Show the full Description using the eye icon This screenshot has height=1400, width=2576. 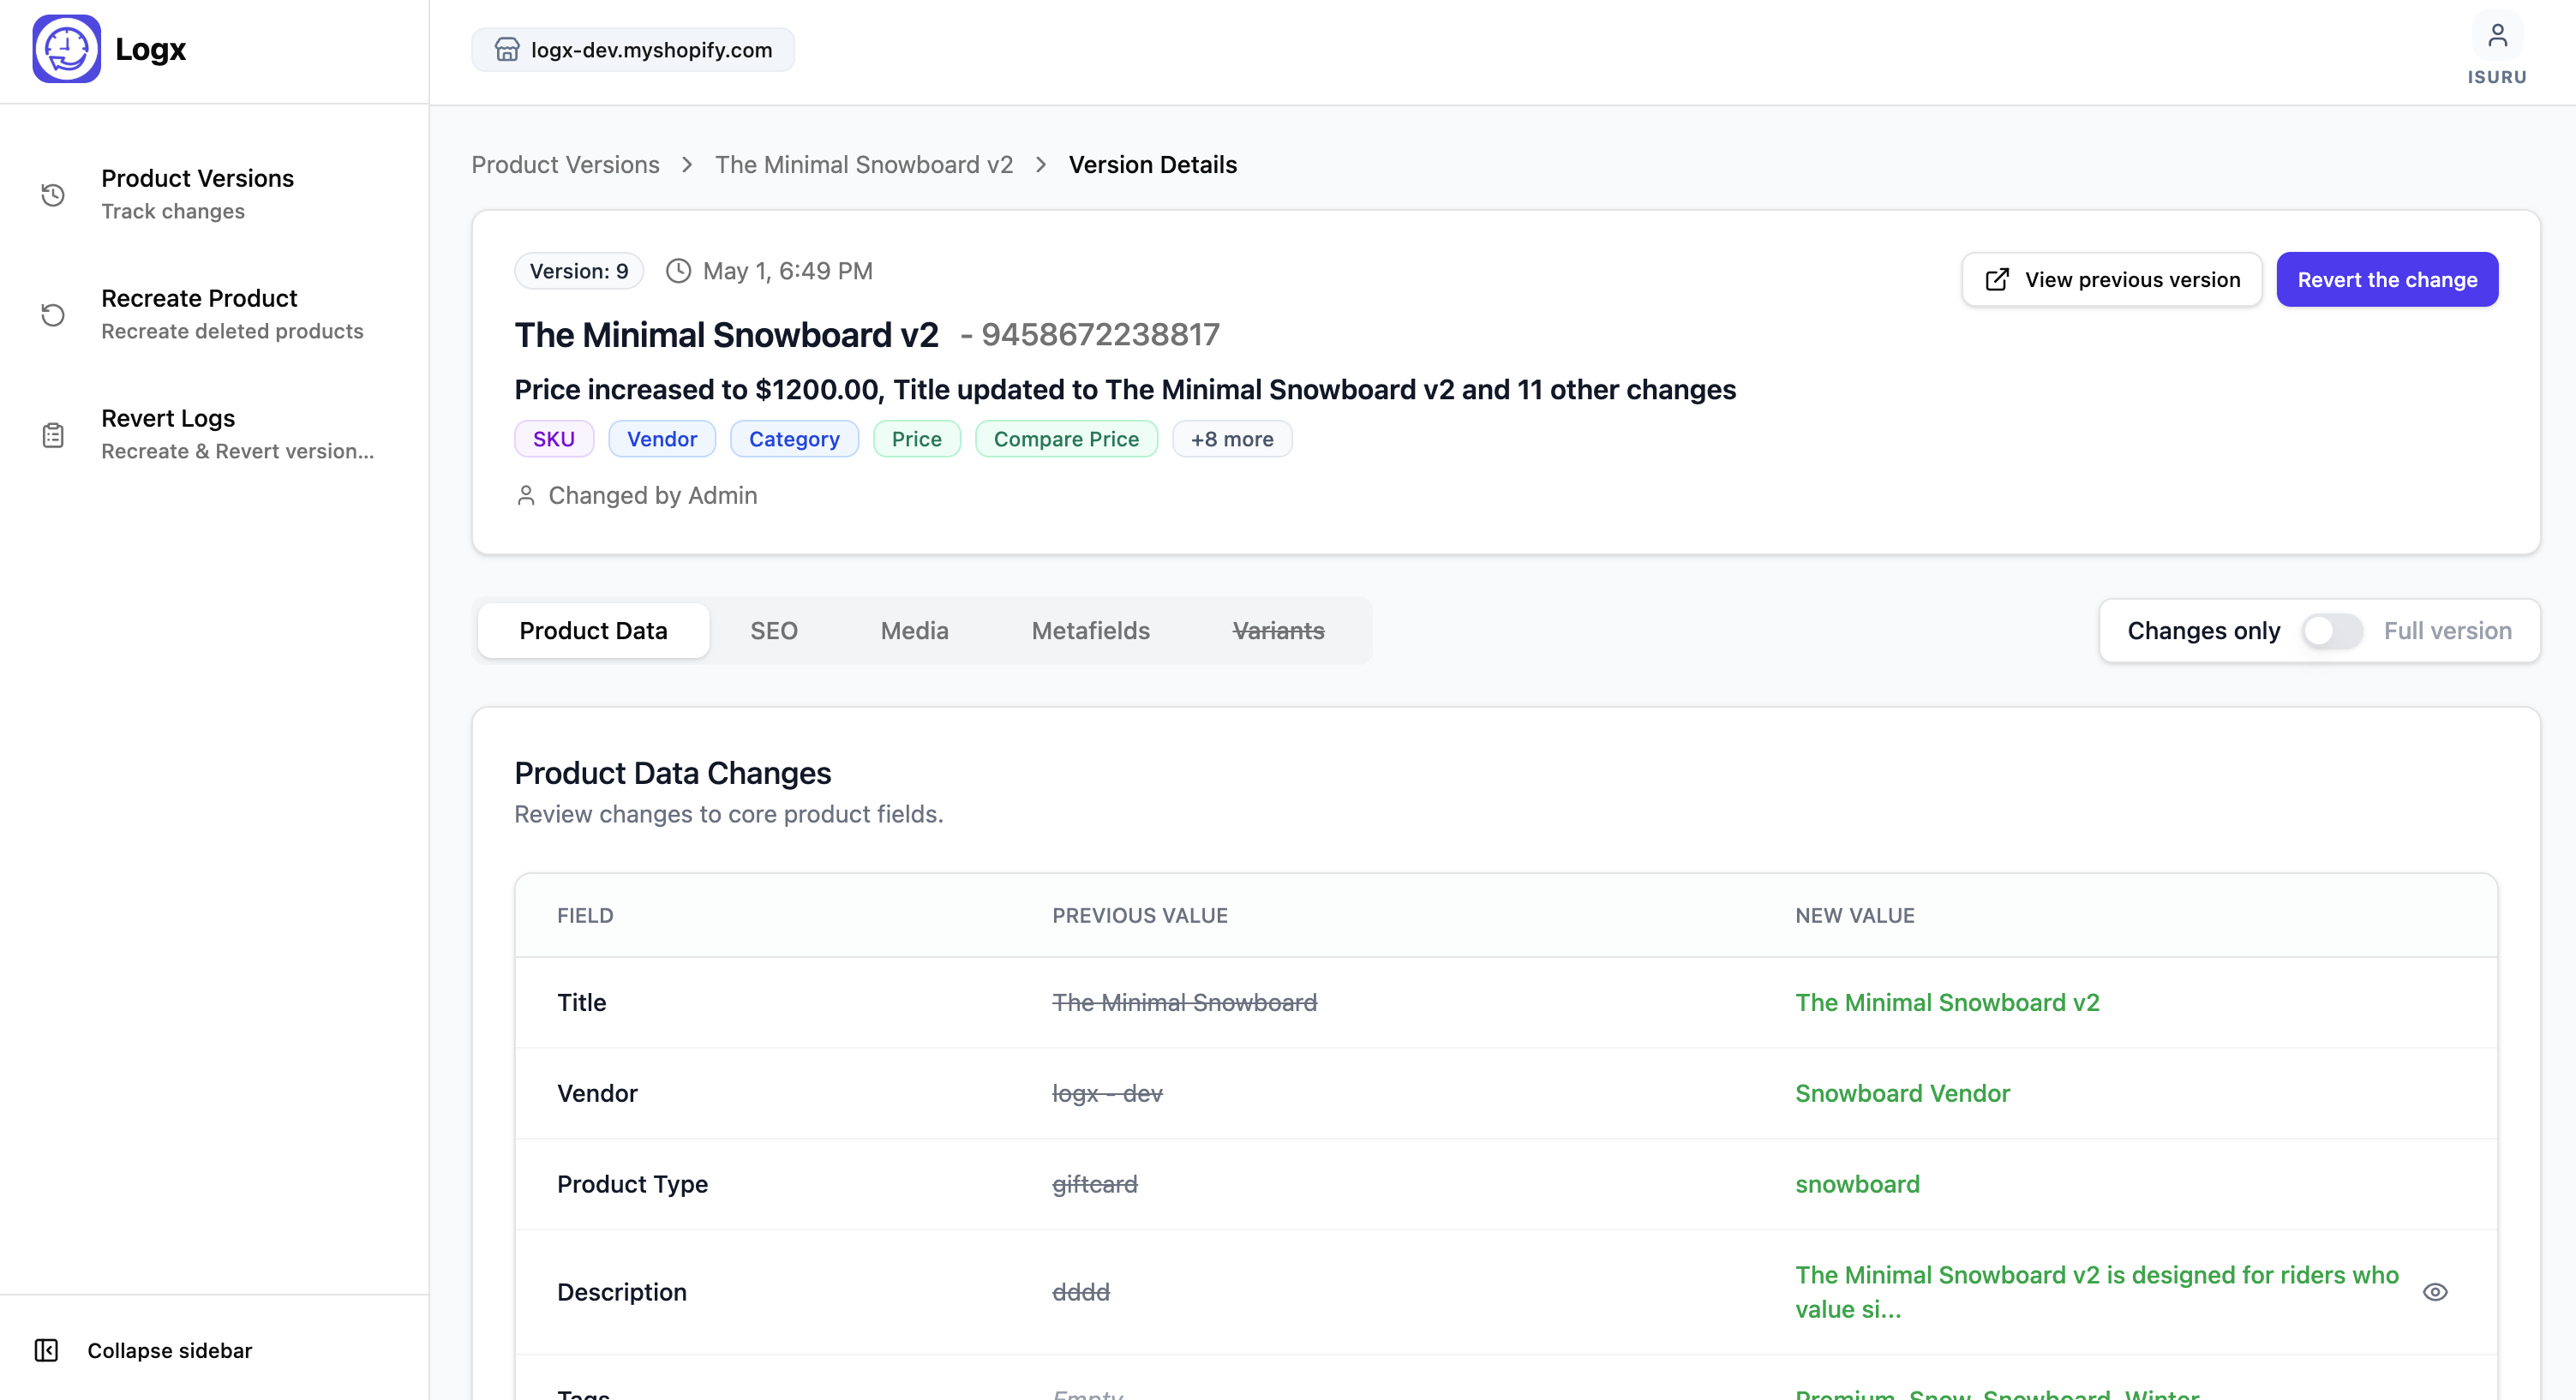tap(2435, 1292)
